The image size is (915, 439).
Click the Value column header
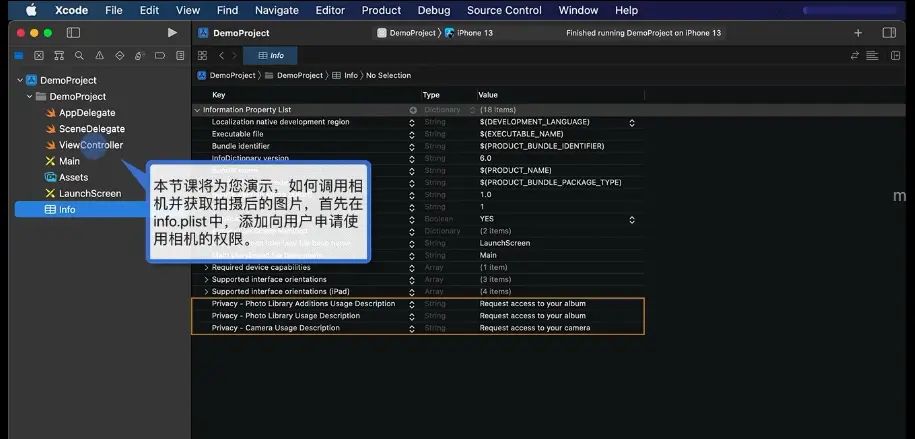pos(488,95)
